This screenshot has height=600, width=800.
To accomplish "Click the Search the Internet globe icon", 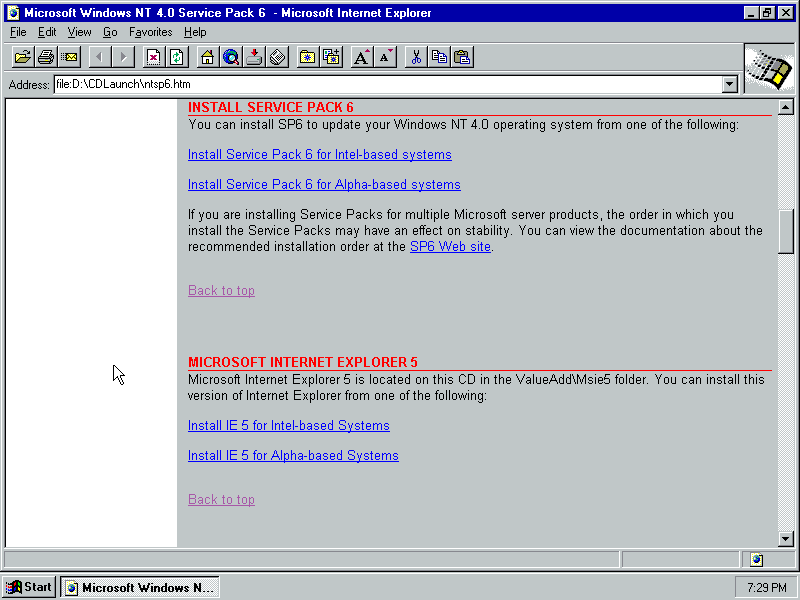I will (x=231, y=57).
